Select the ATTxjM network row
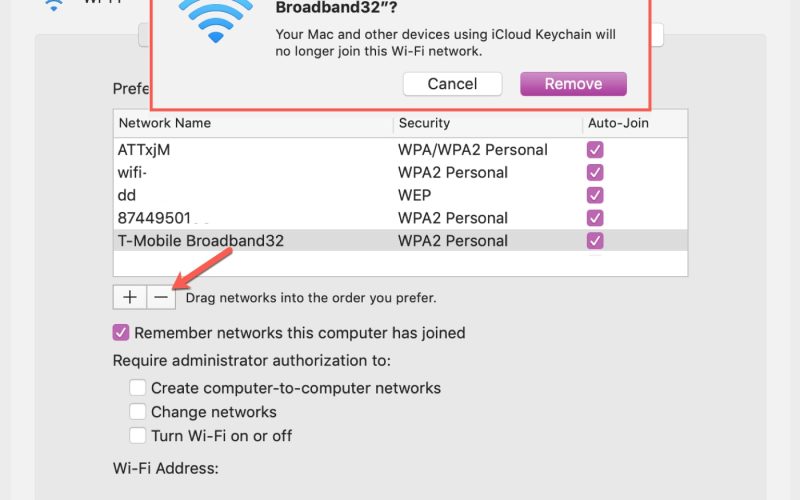Viewport: 800px width, 500px height. 250,150
